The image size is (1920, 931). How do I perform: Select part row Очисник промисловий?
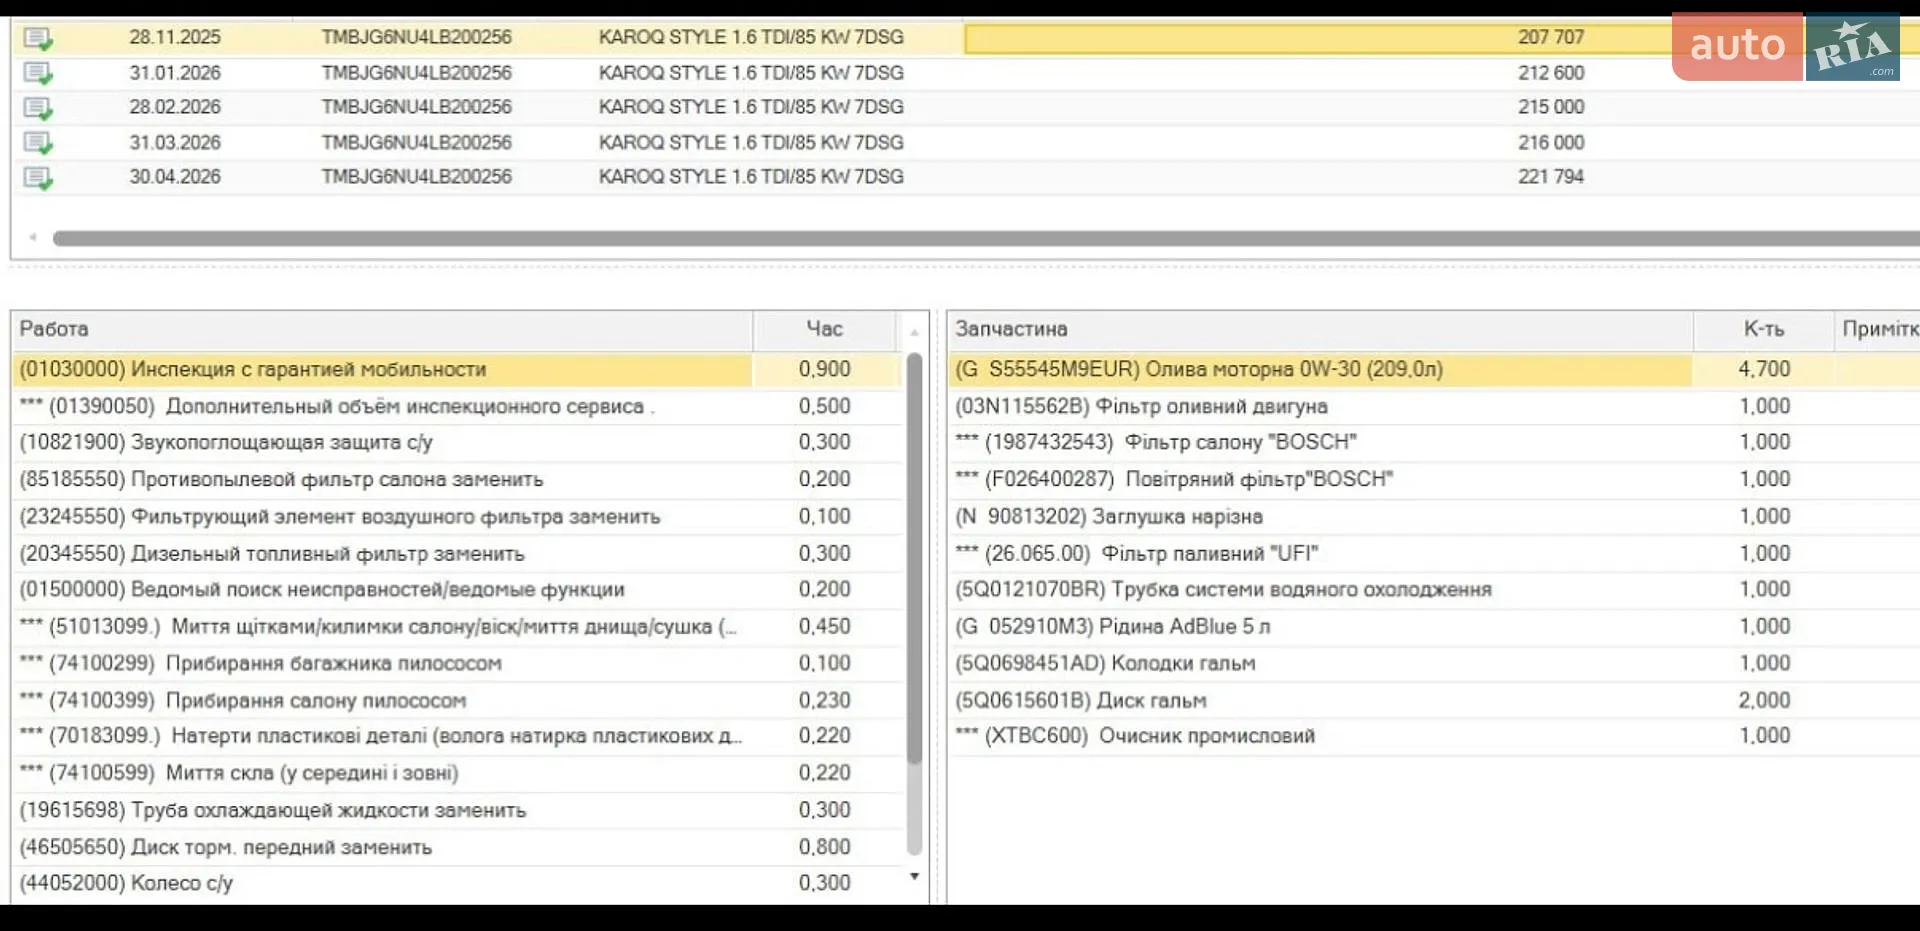point(1434,737)
